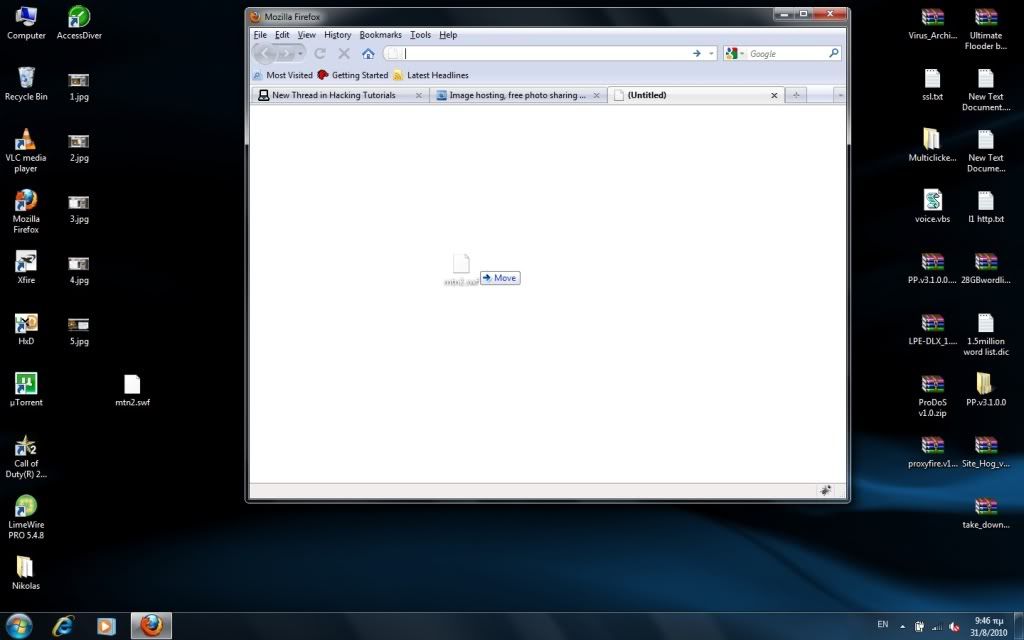Select Virus_Archi... archive on desktop

click(933, 24)
